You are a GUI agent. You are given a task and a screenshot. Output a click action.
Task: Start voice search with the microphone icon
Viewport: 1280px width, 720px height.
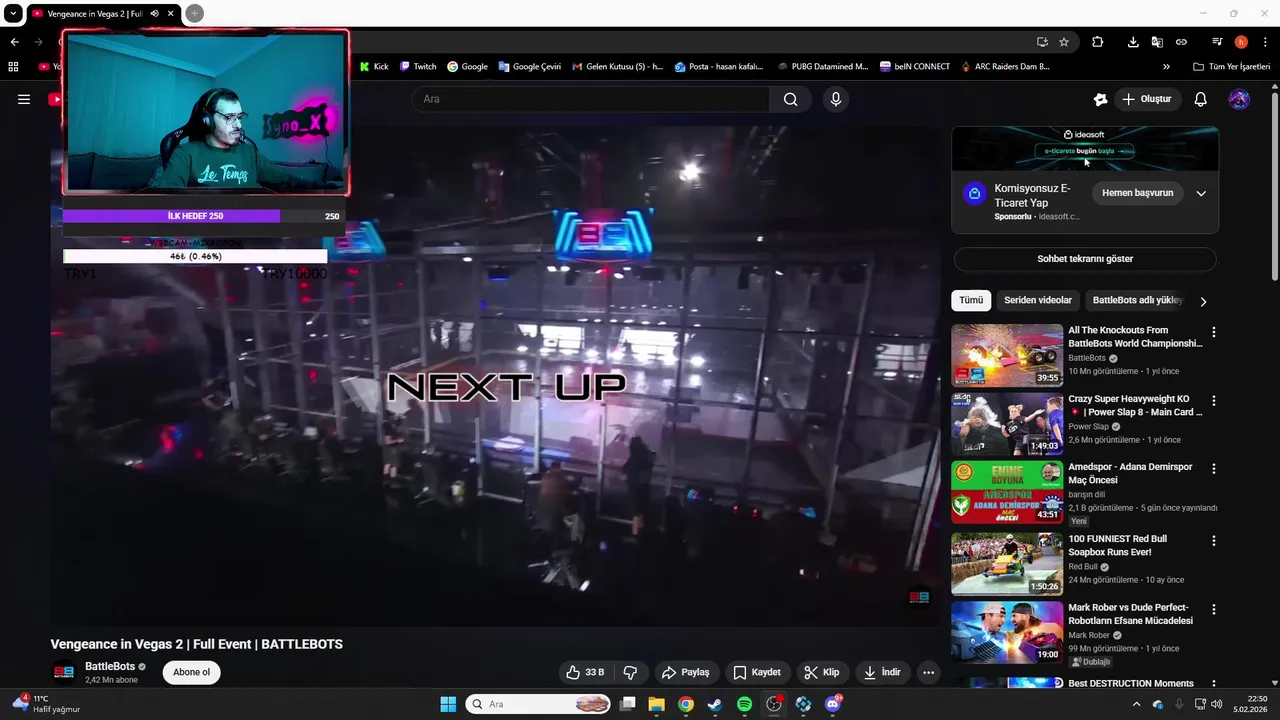[x=836, y=99]
